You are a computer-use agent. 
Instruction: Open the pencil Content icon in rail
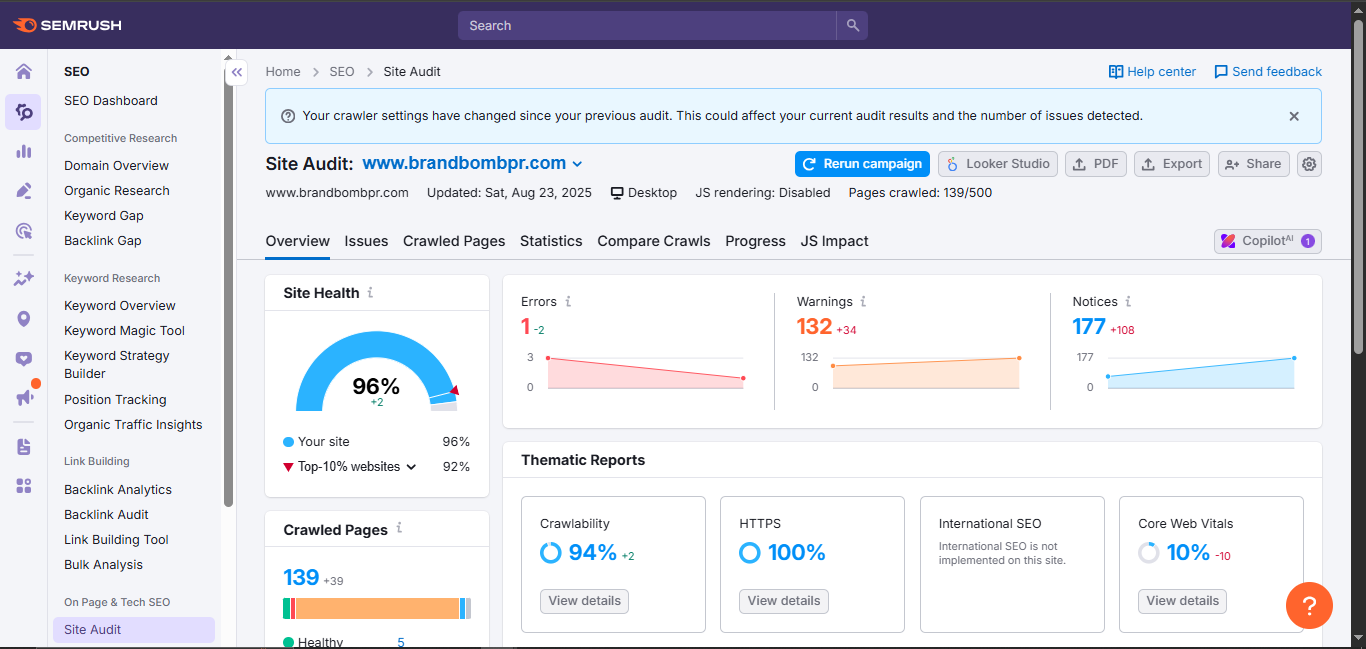pos(23,191)
